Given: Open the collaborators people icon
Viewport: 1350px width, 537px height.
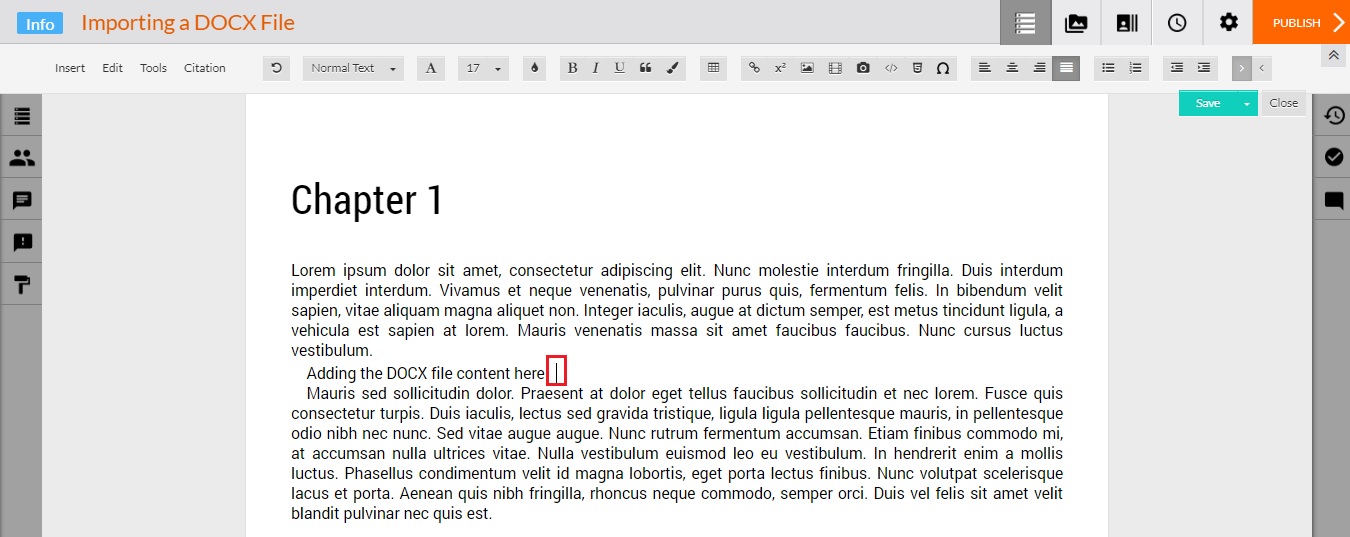Looking at the screenshot, I should 21,158.
